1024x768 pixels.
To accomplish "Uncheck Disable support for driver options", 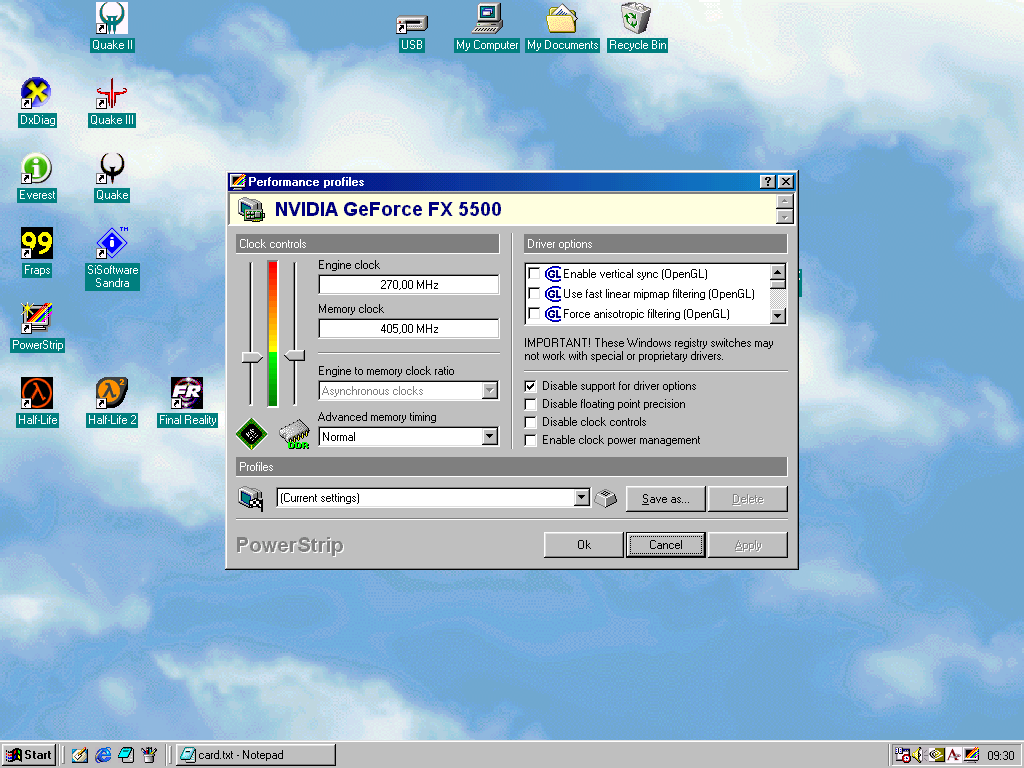I will pyautogui.click(x=531, y=386).
